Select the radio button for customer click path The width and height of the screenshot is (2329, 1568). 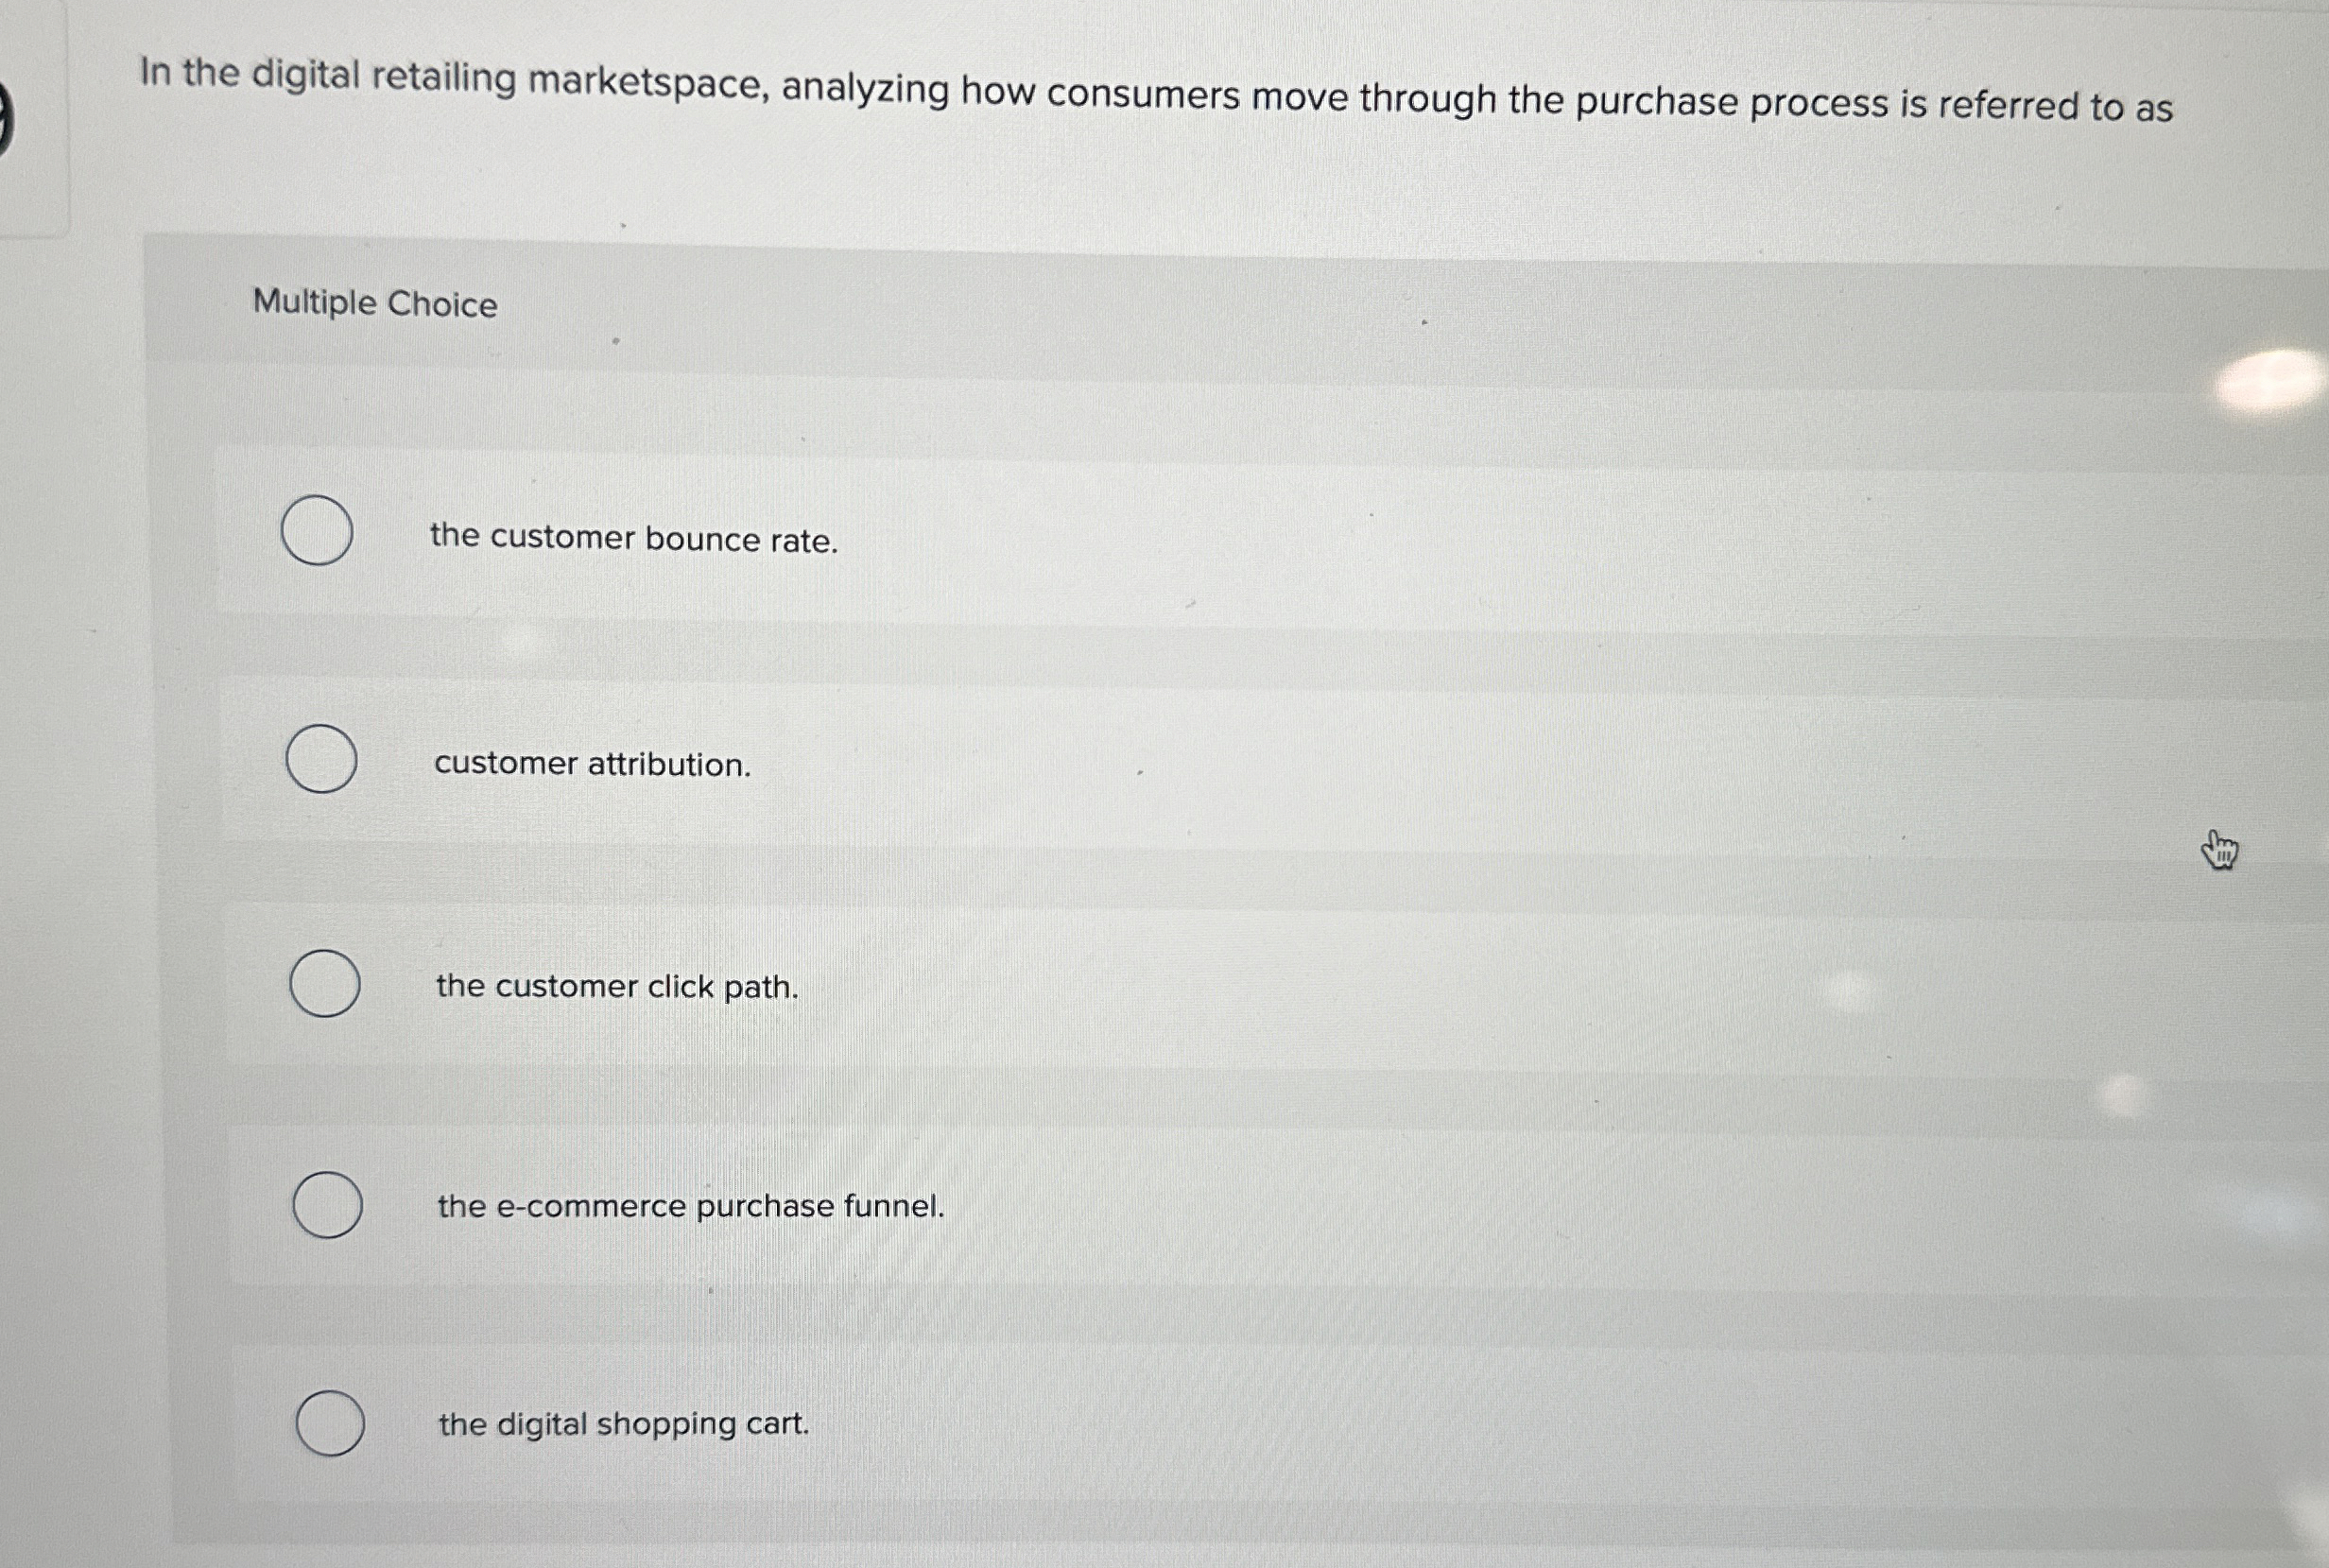click(x=324, y=986)
